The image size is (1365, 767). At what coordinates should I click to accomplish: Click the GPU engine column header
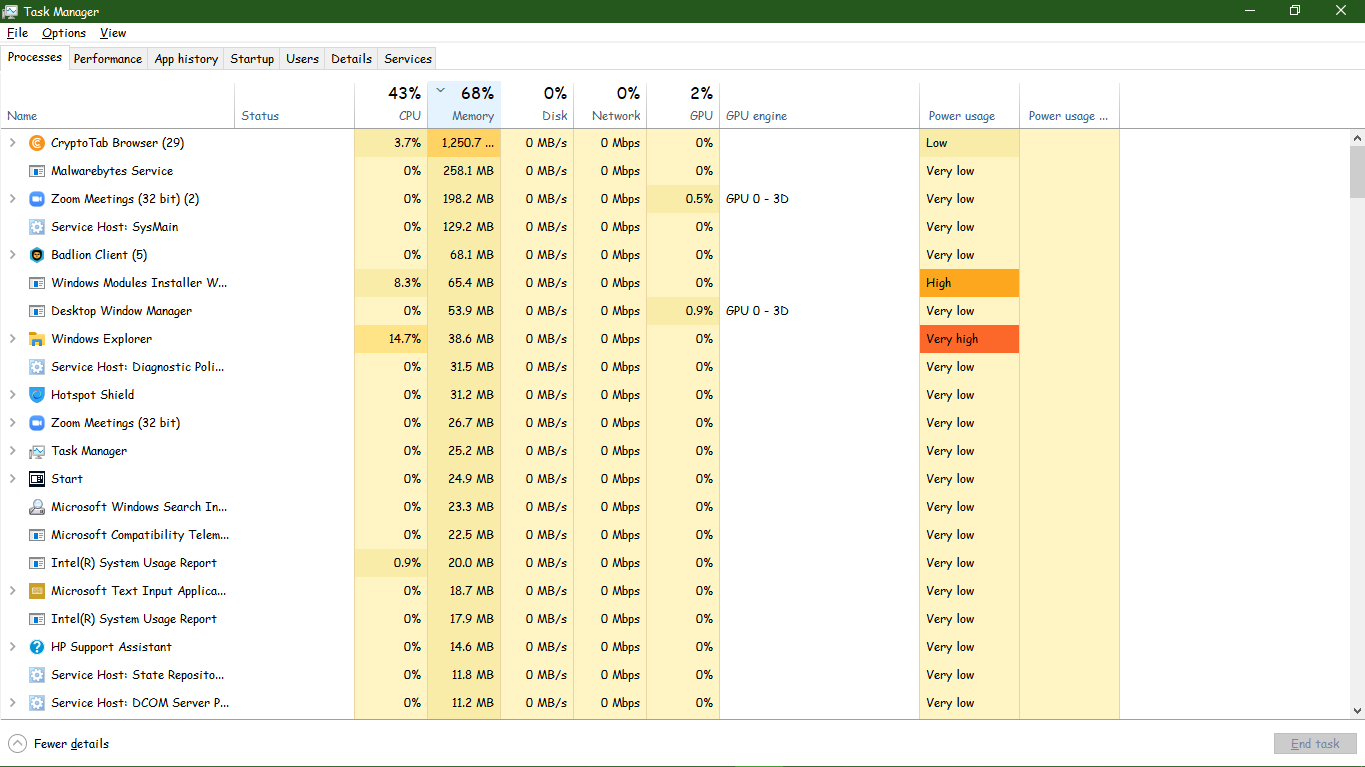[819, 104]
